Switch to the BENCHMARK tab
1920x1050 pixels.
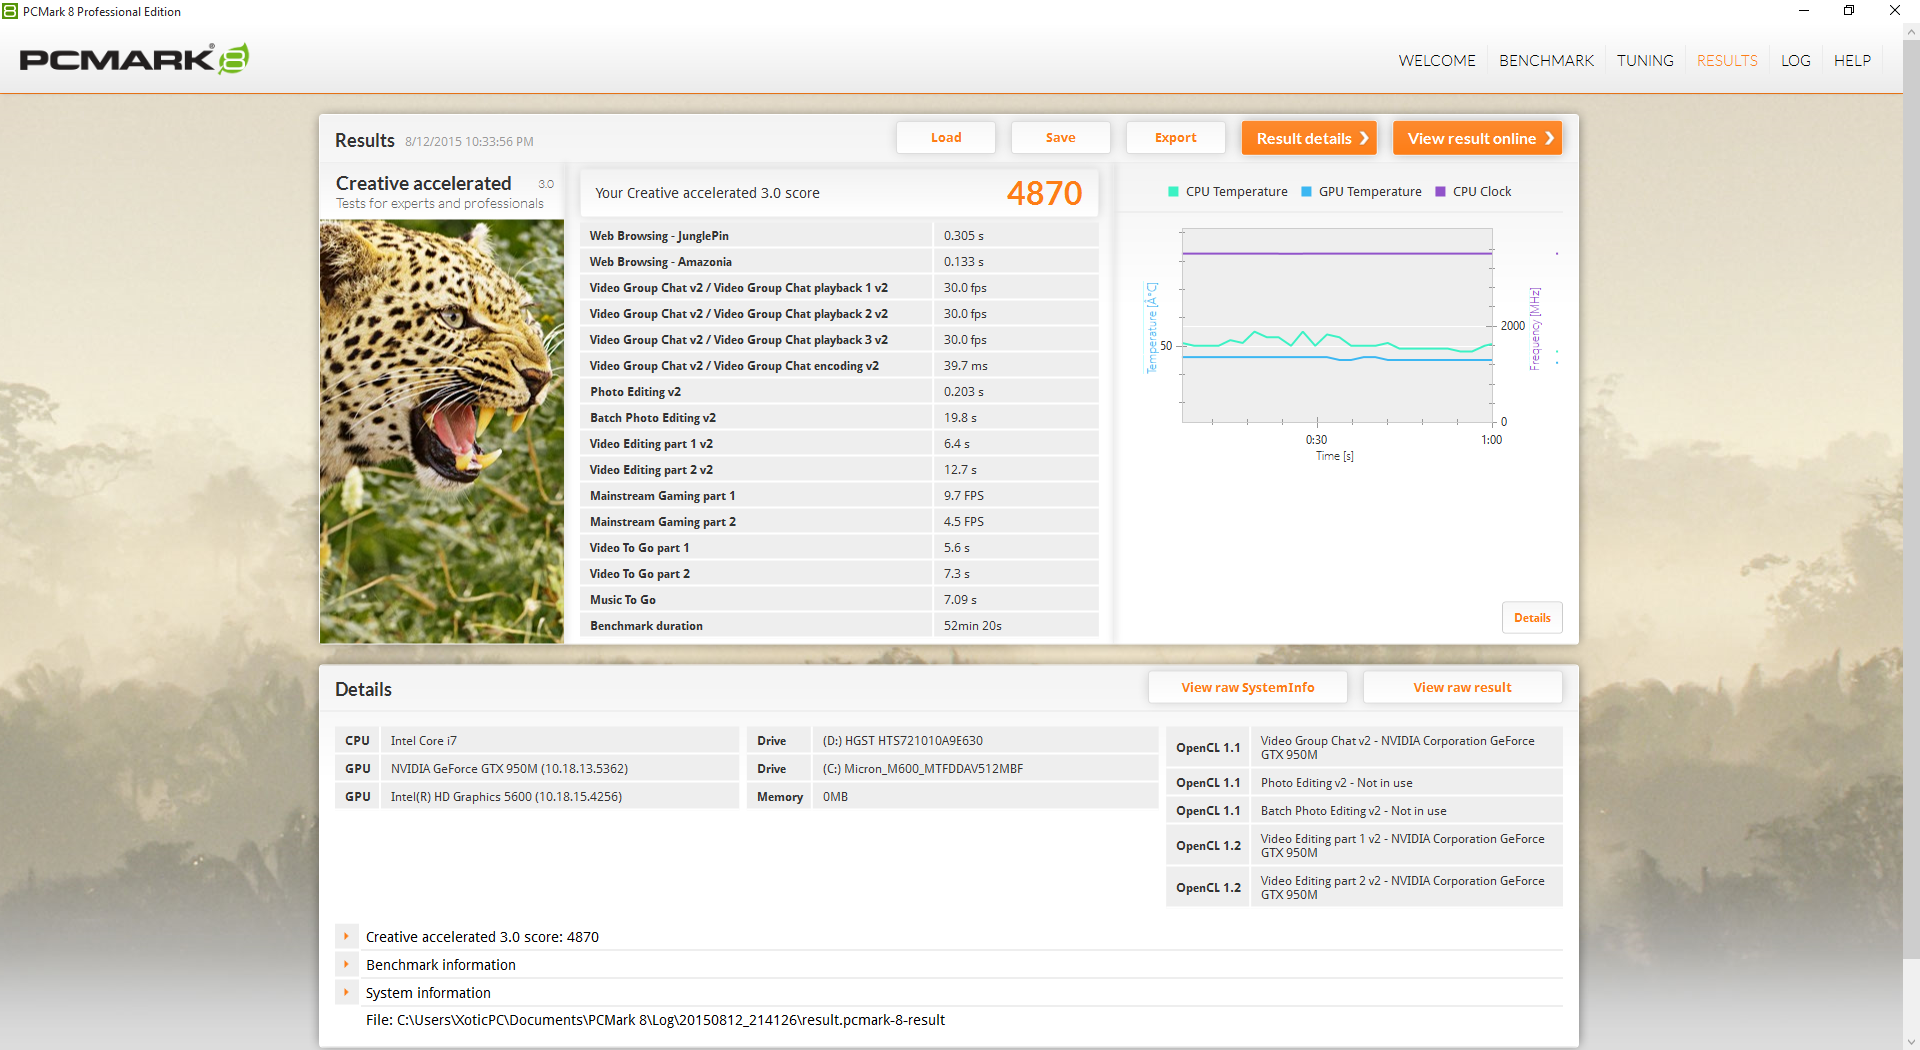click(1546, 60)
